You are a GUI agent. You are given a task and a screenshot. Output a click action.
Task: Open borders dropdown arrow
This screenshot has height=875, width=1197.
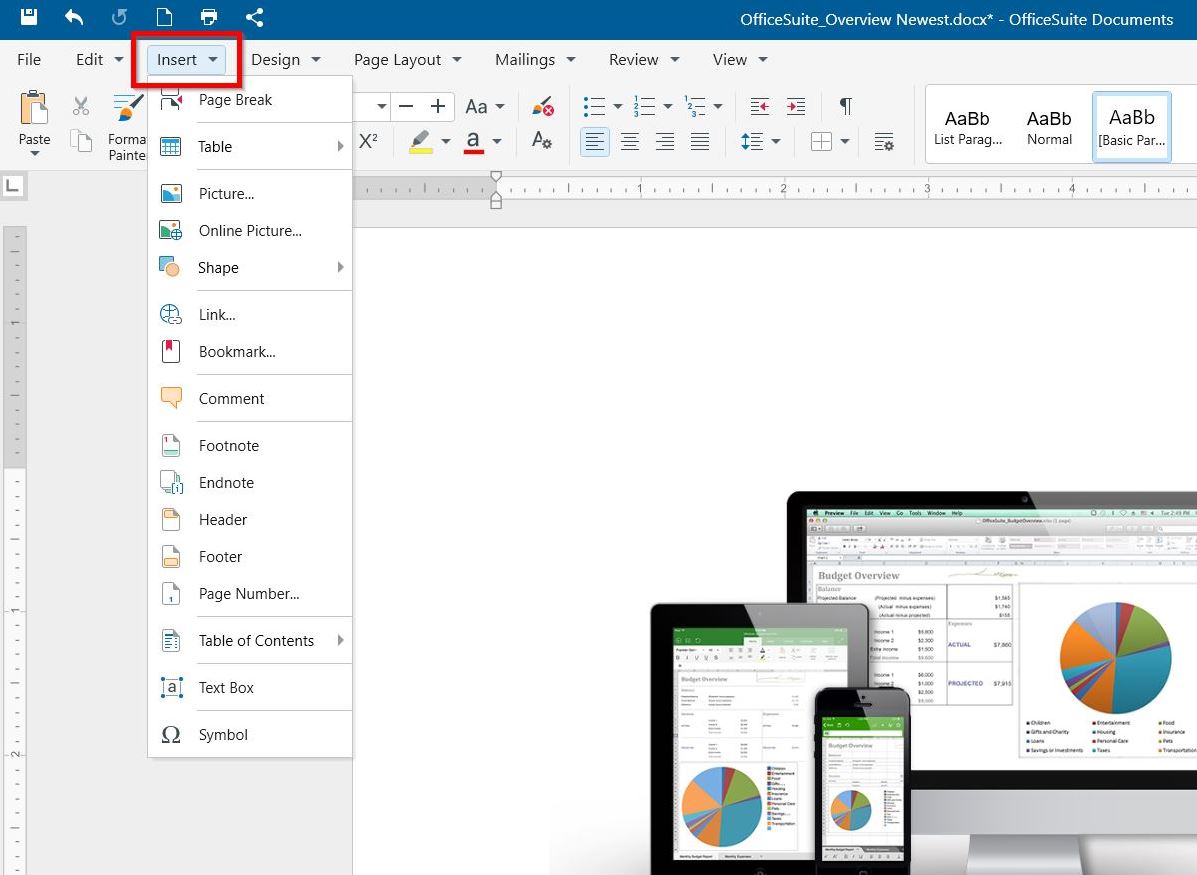[x=844, y=141]
